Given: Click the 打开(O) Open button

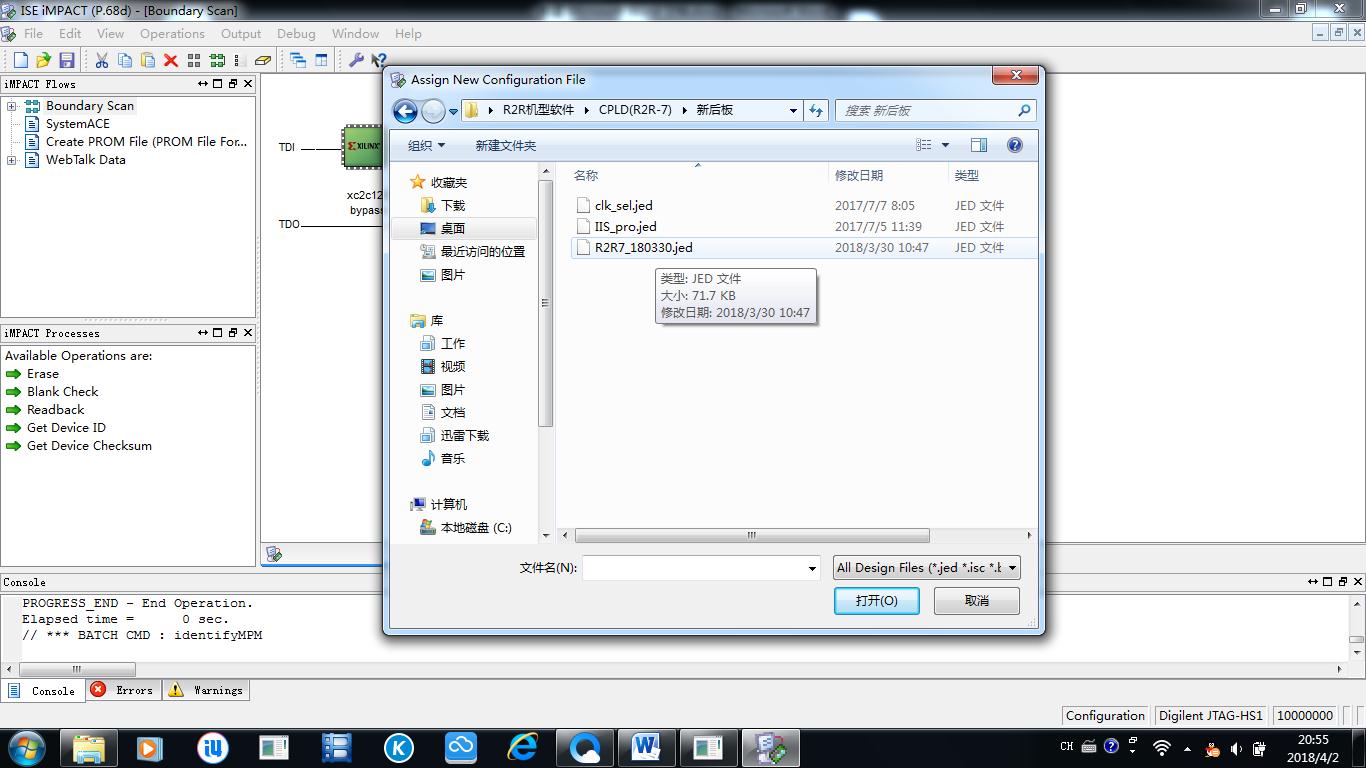Looking at the screenshot, I should pos(877,600).
